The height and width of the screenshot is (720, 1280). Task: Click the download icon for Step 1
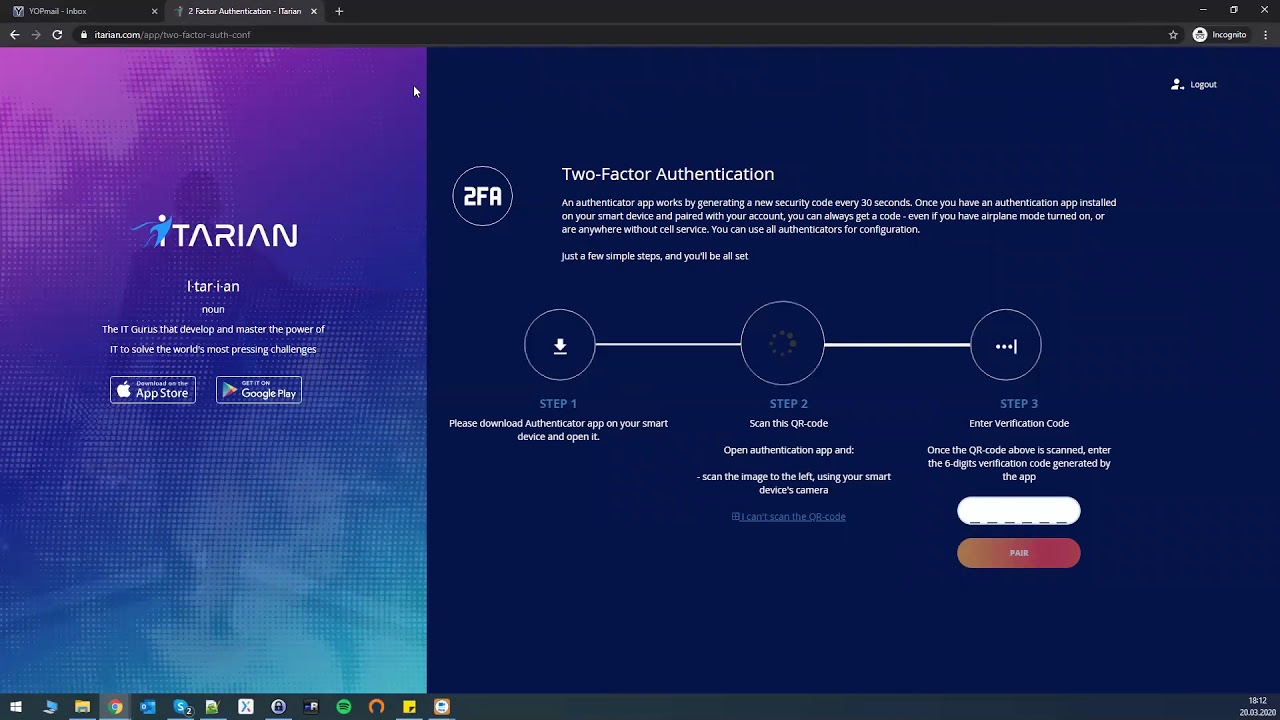pos(560,345)
